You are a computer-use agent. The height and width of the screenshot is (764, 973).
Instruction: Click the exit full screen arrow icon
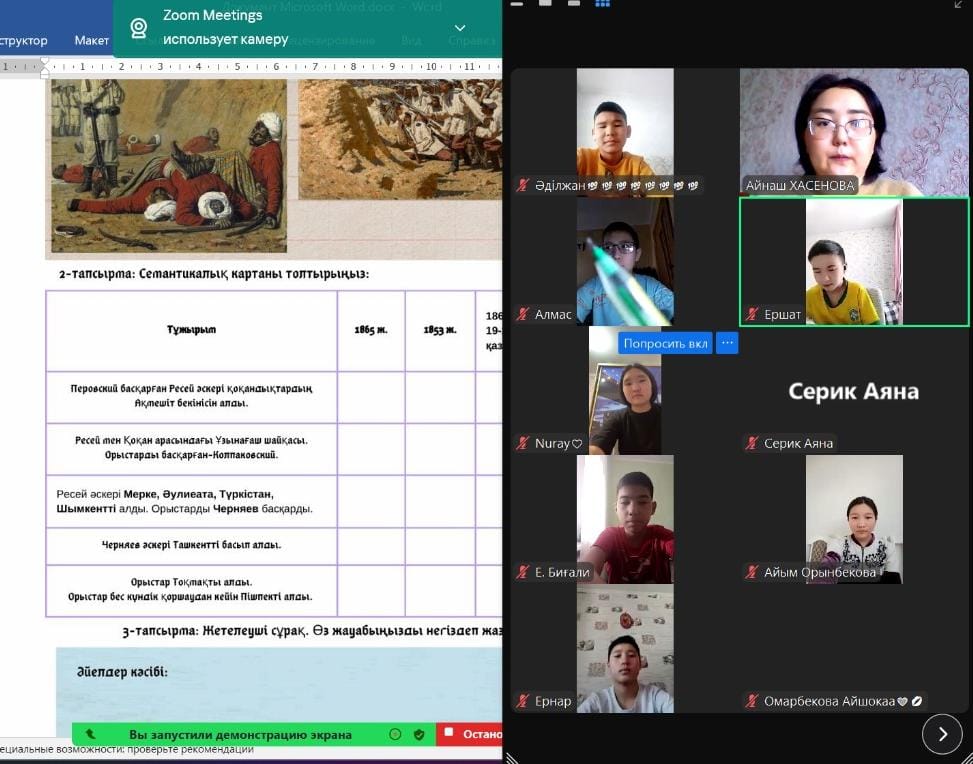[959, 4]
